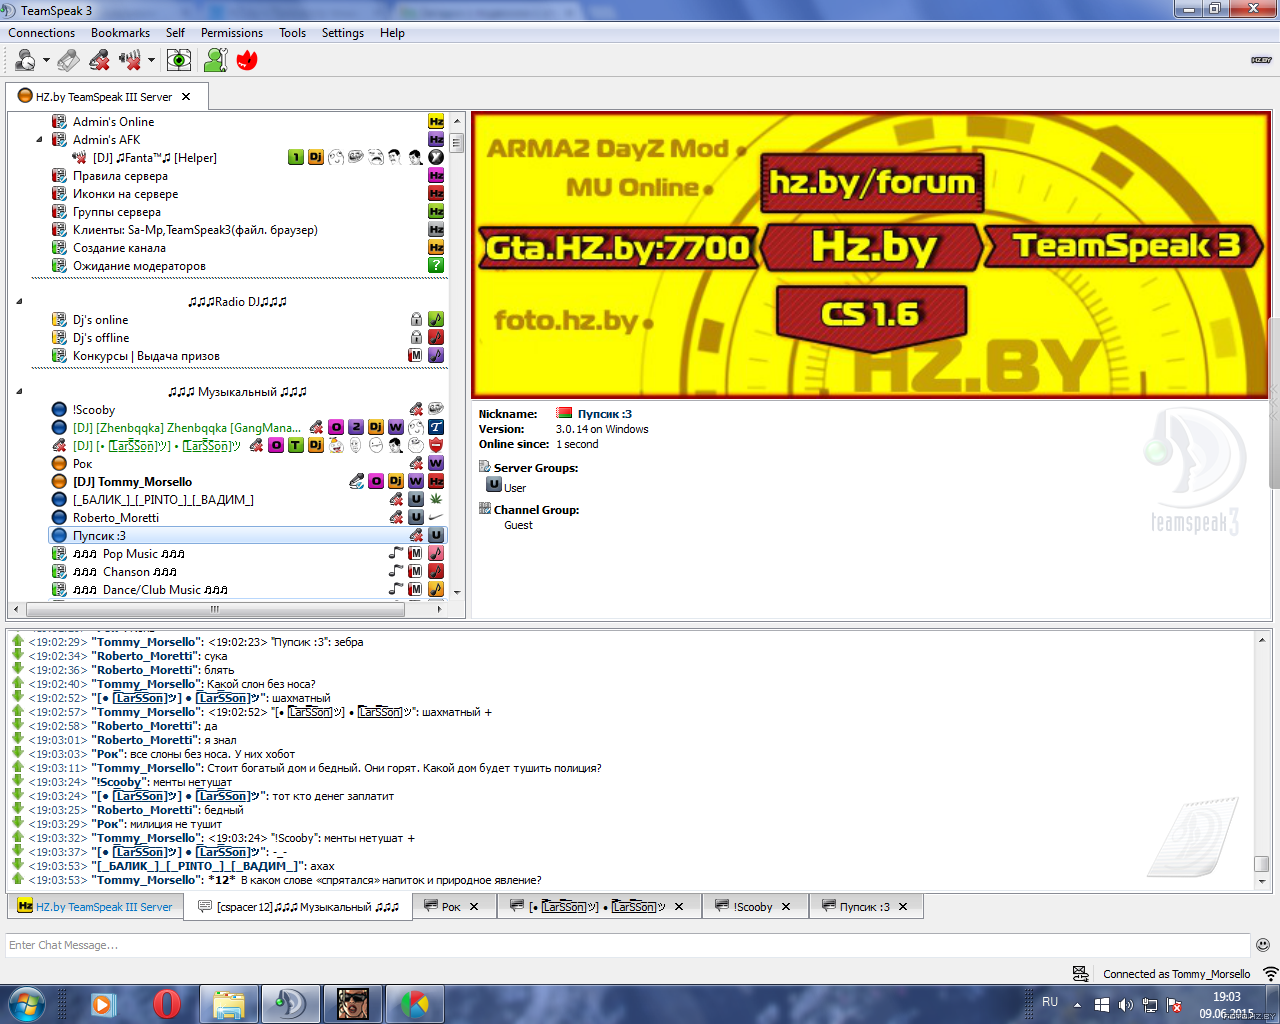
Task: Toggle the Away status toolbar icon
Action: coord(25,60)
